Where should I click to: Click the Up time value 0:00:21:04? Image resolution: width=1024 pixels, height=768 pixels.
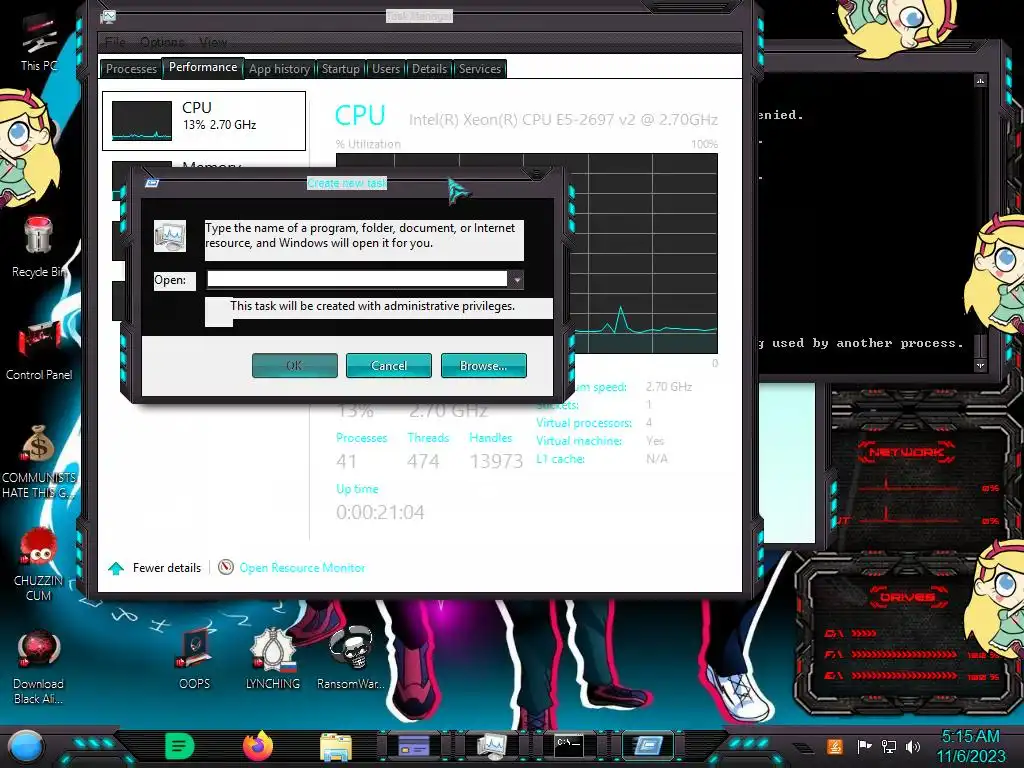click(380, 512)
